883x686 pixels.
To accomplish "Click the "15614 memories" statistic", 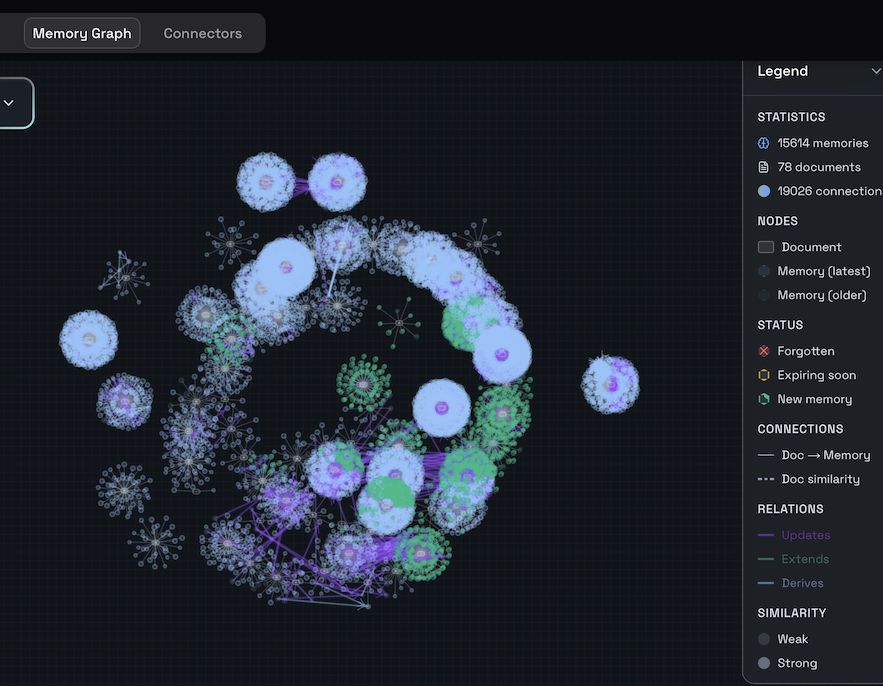I will pyautogui.click(x=823, y=143).
